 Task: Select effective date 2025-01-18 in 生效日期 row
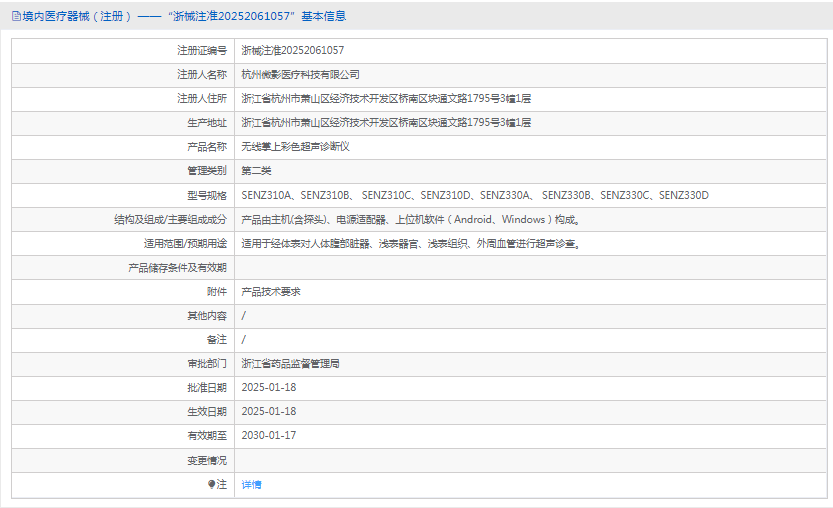[269, 412]
